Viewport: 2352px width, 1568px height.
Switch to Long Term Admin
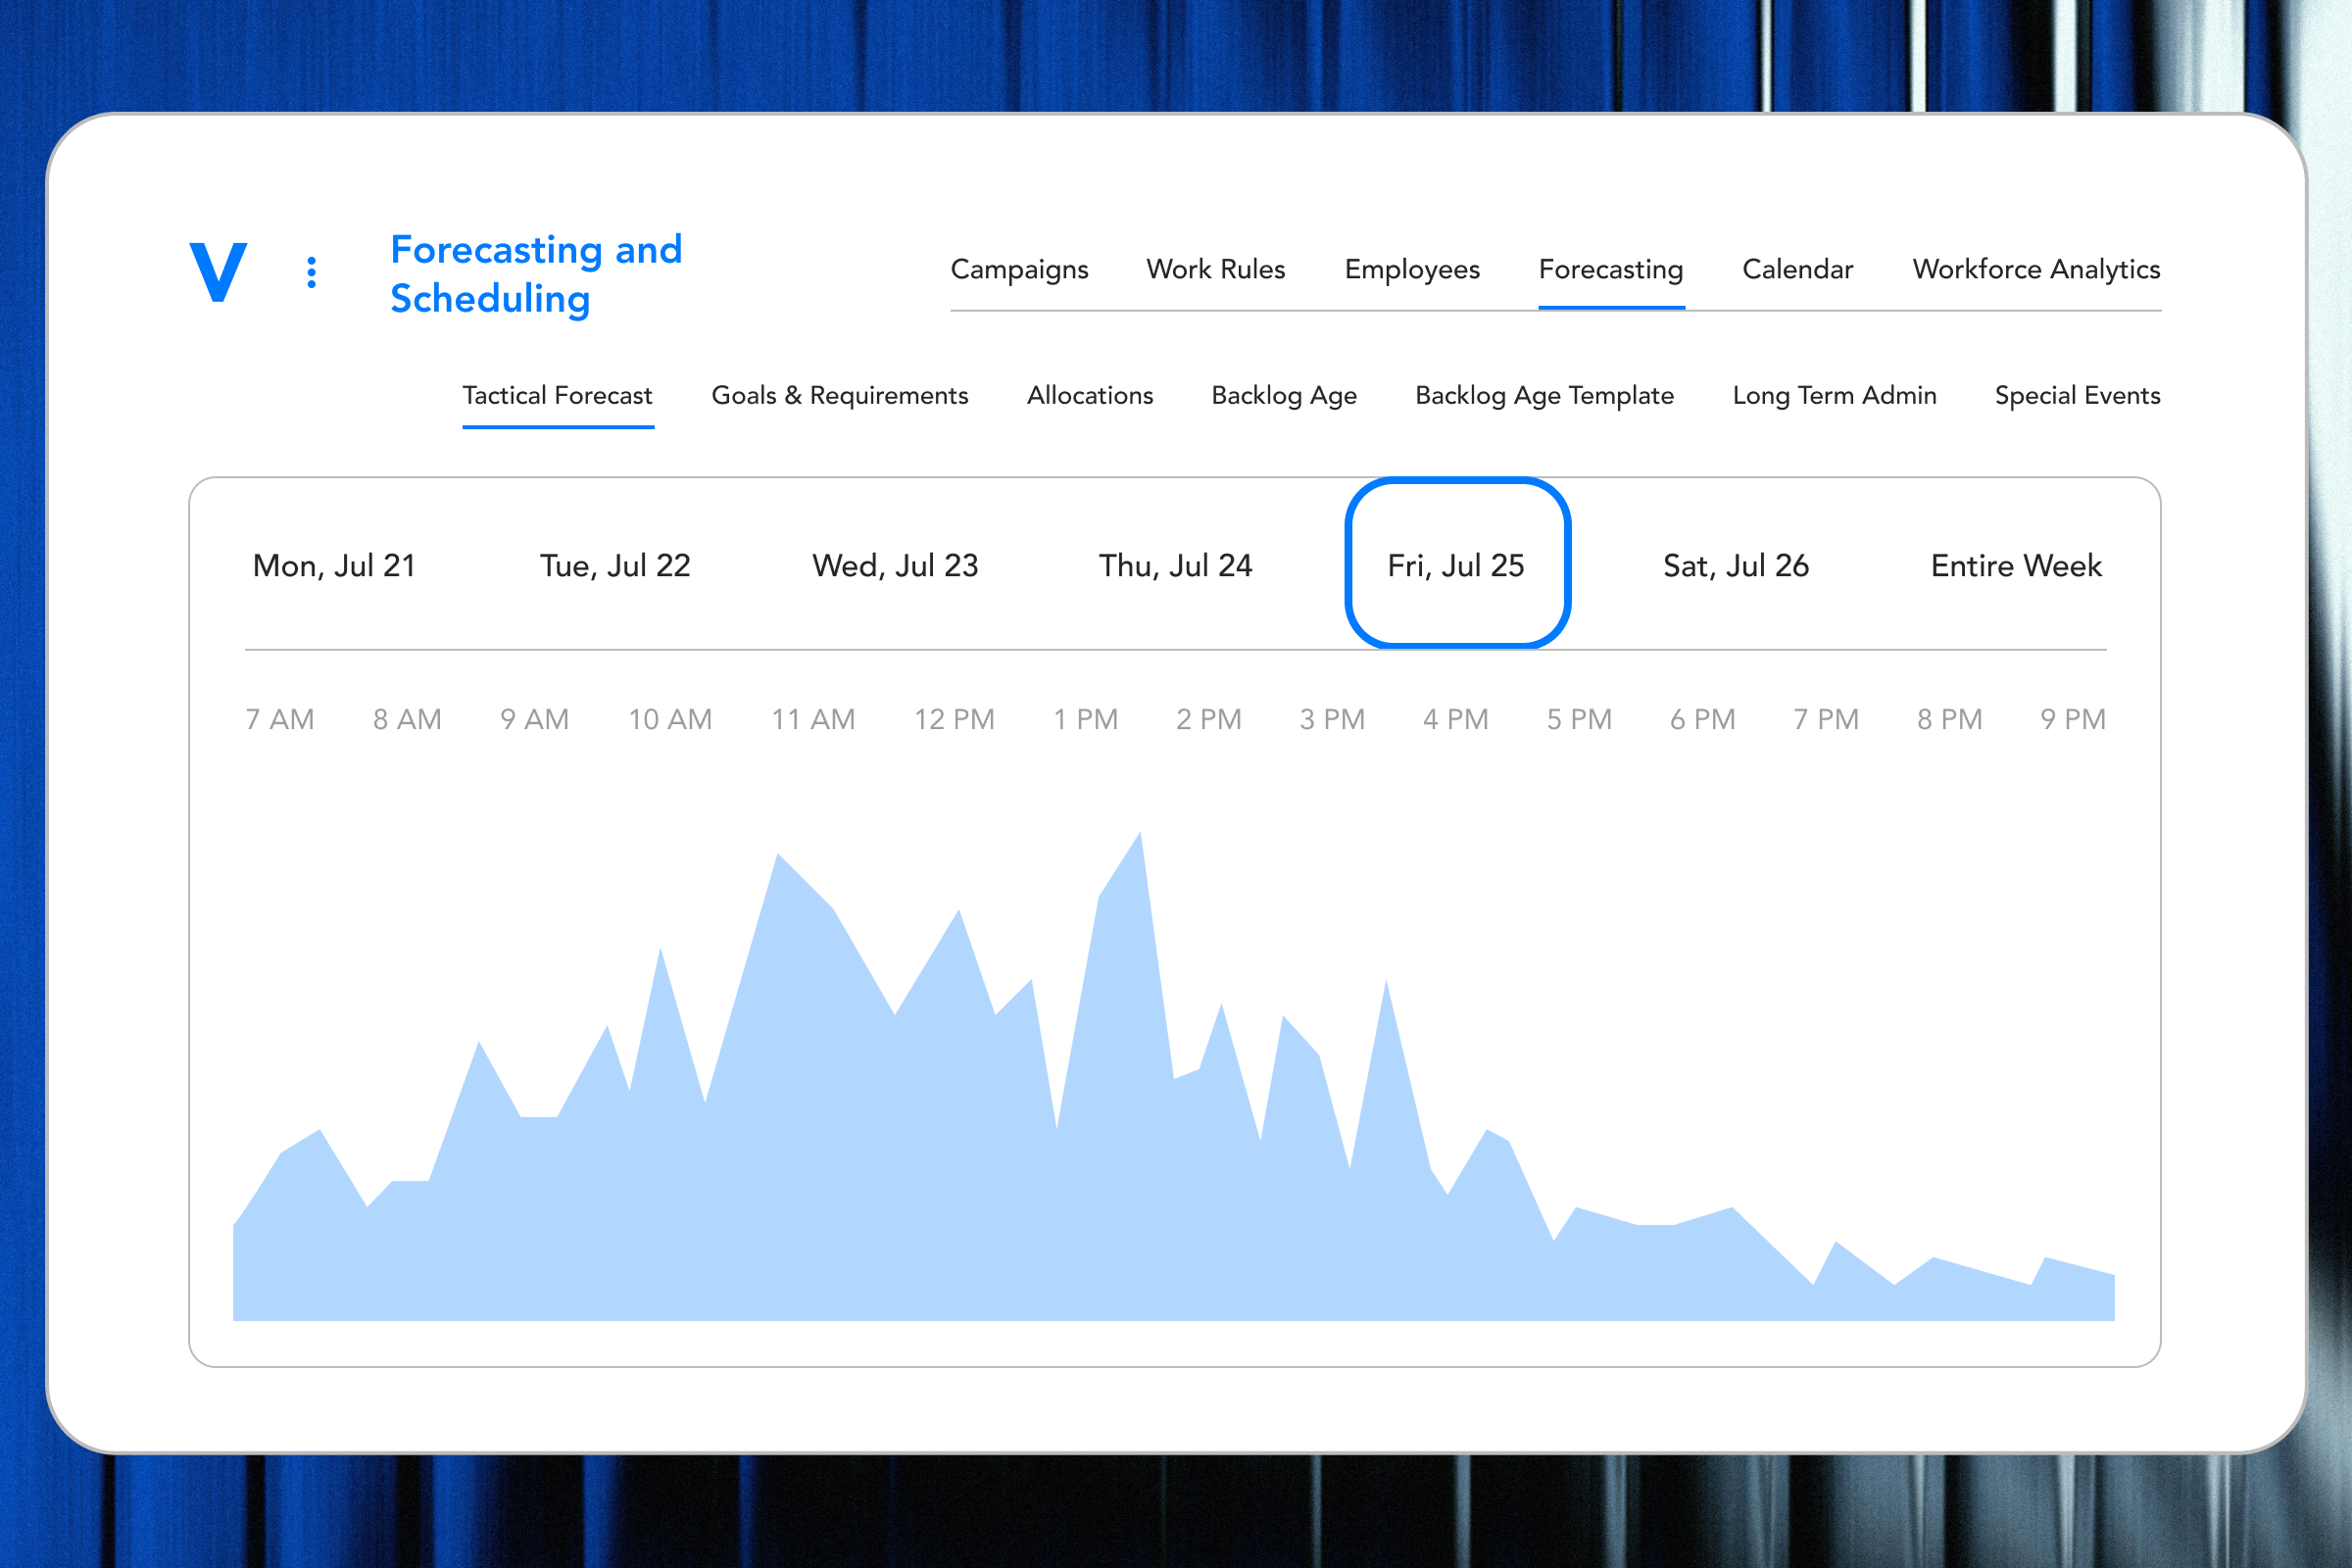1834,395
